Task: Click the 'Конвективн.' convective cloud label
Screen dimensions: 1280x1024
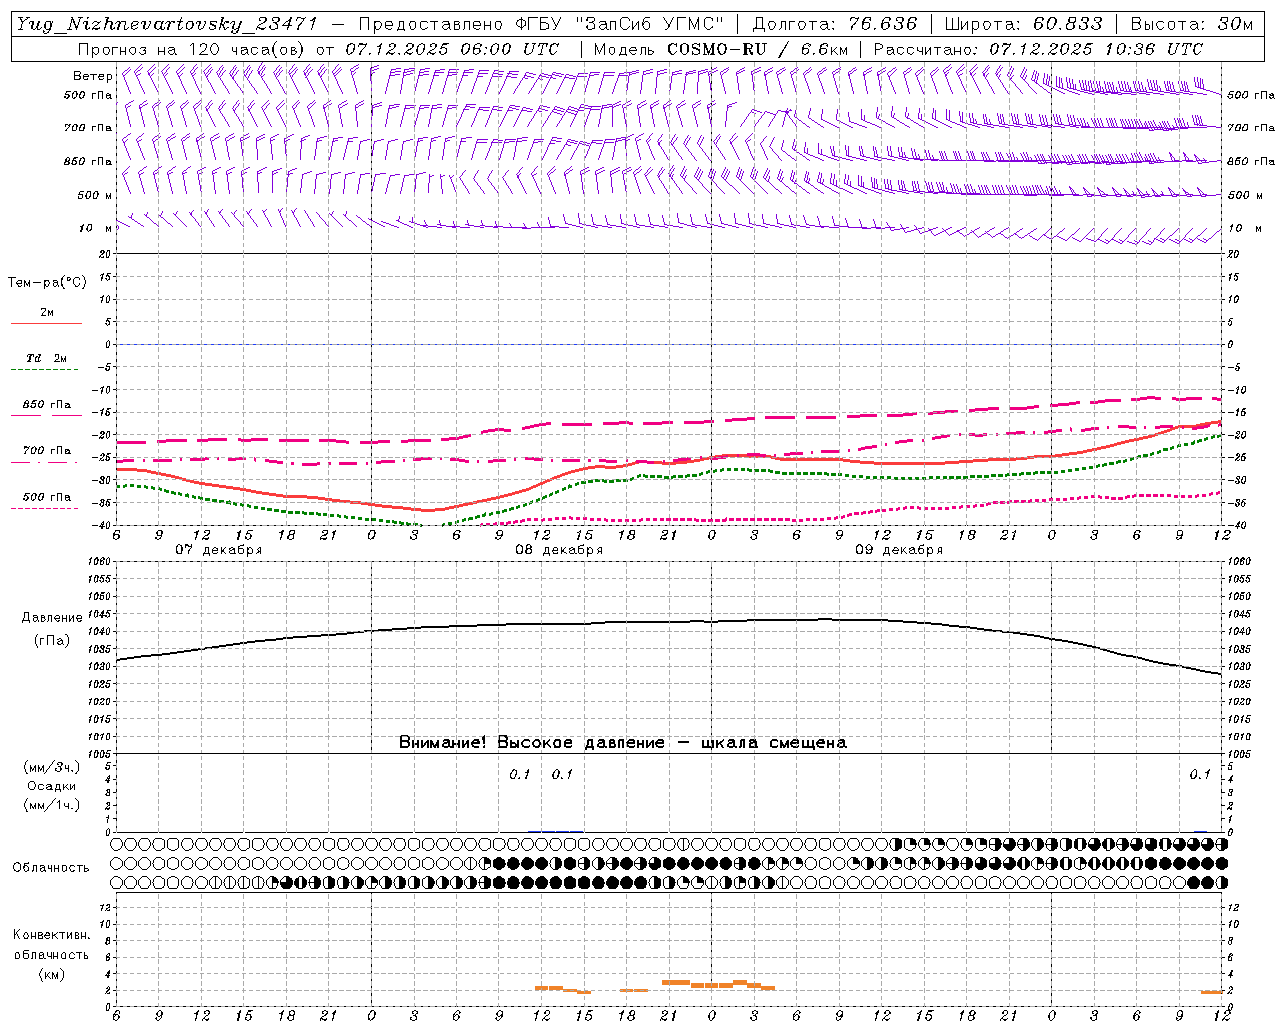Action: point(51,935)
